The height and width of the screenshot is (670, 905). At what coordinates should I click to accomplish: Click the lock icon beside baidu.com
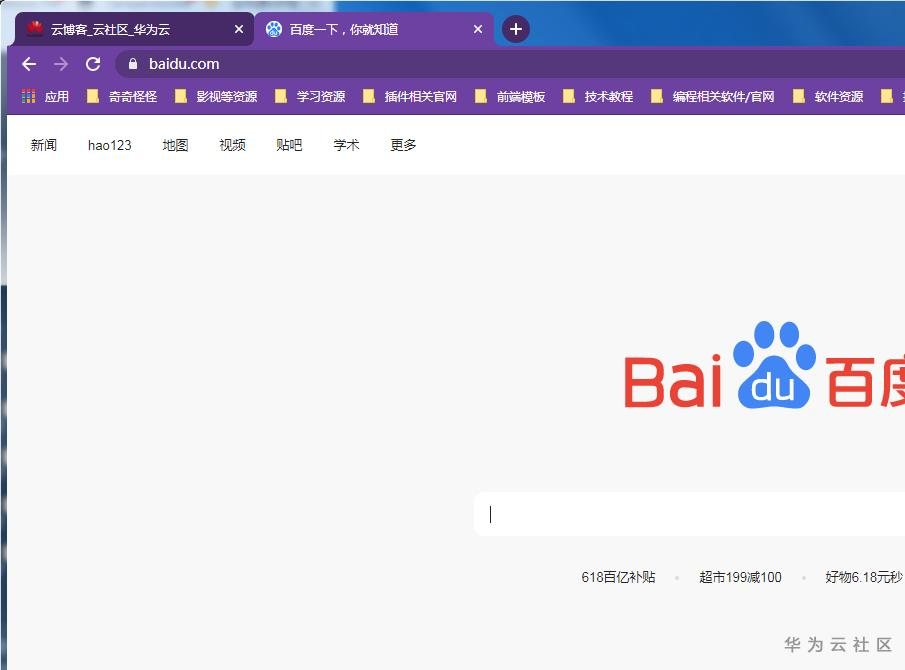(x=133, y=64)
